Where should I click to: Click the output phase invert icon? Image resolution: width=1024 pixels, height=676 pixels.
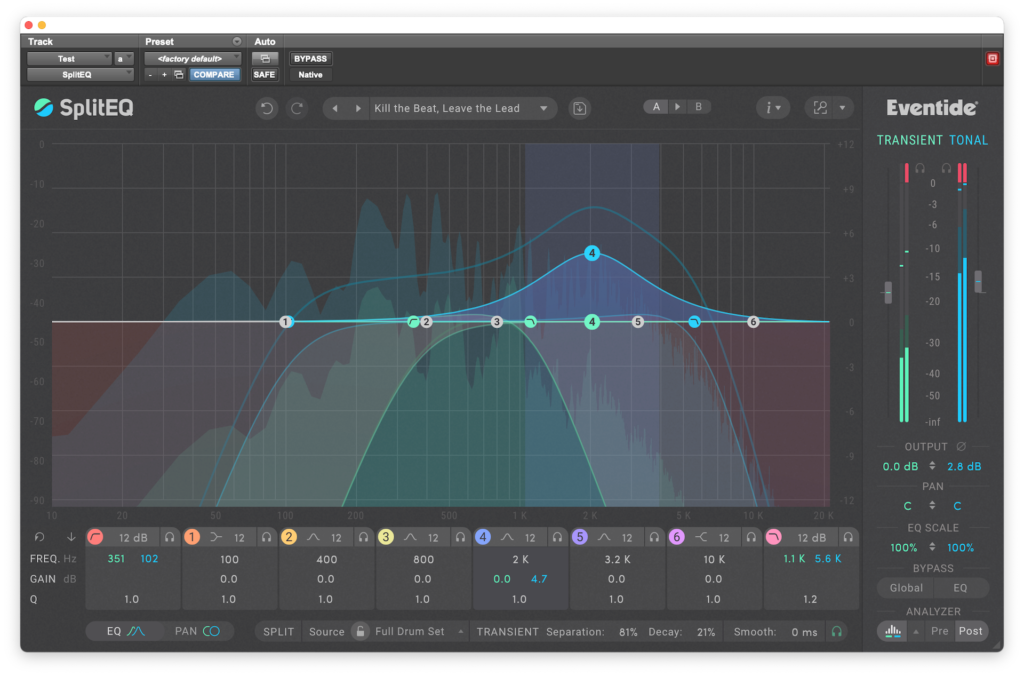coord(962,446)
